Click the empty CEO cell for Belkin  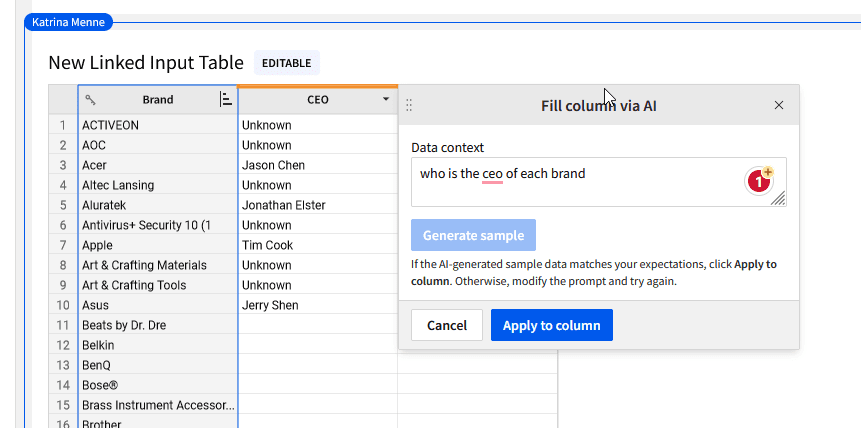tap(318, 345)
